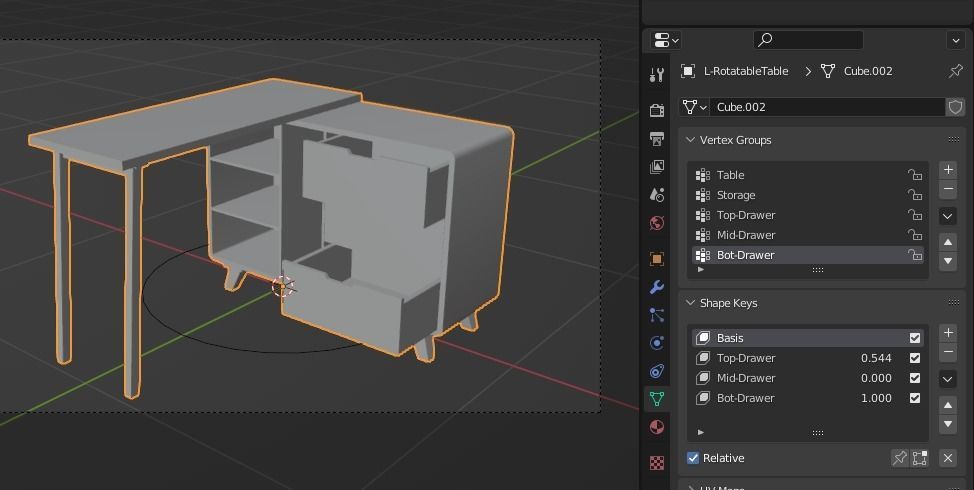Click the properties search field
Screen dimensions: 974x490
pos(808,40)
